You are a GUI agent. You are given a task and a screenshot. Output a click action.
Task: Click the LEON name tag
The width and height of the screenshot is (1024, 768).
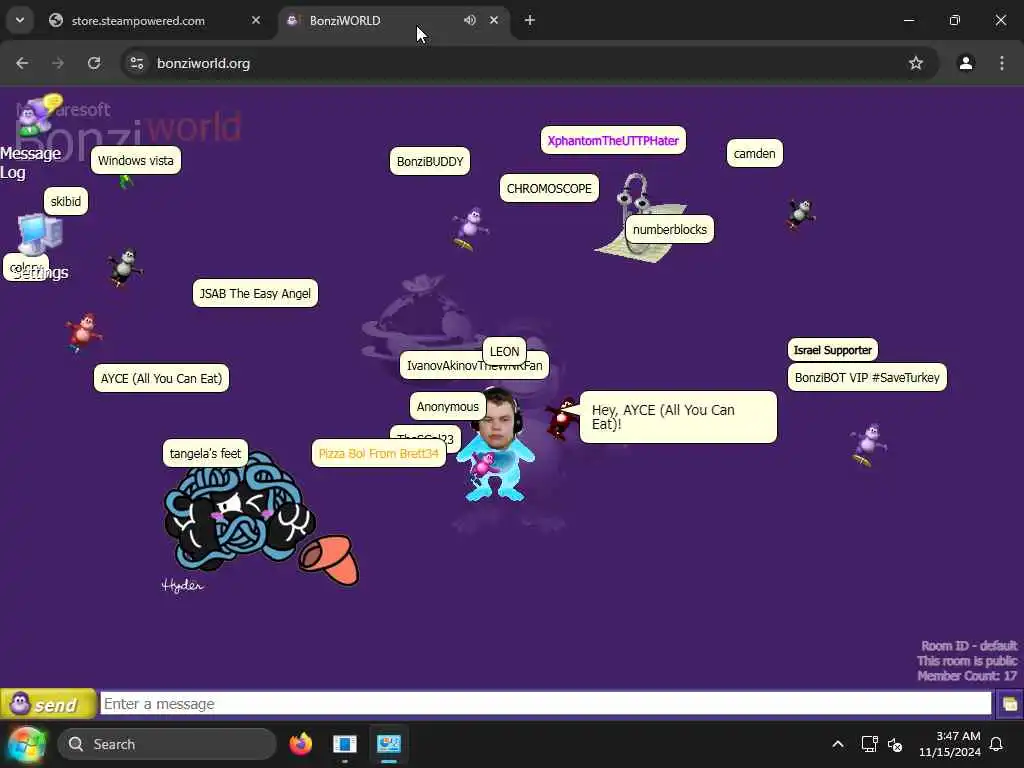504,351
